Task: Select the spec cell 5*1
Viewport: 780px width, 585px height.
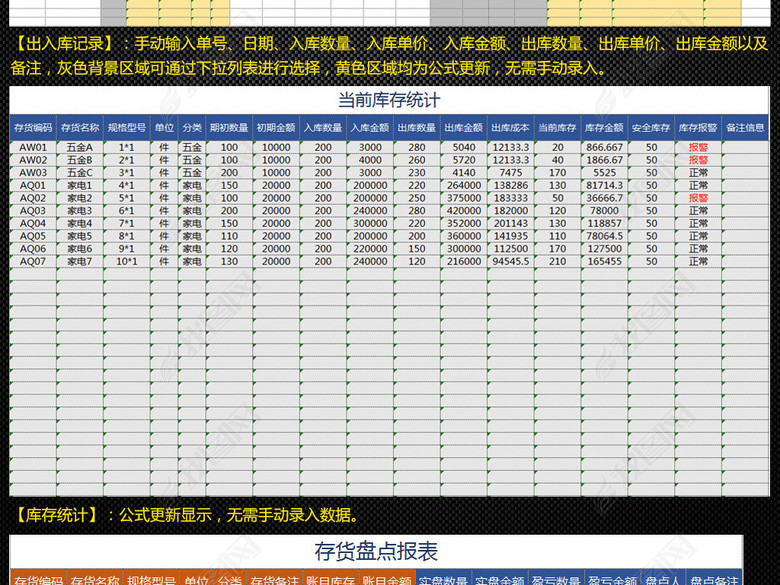Action: [x=127, y=198]
